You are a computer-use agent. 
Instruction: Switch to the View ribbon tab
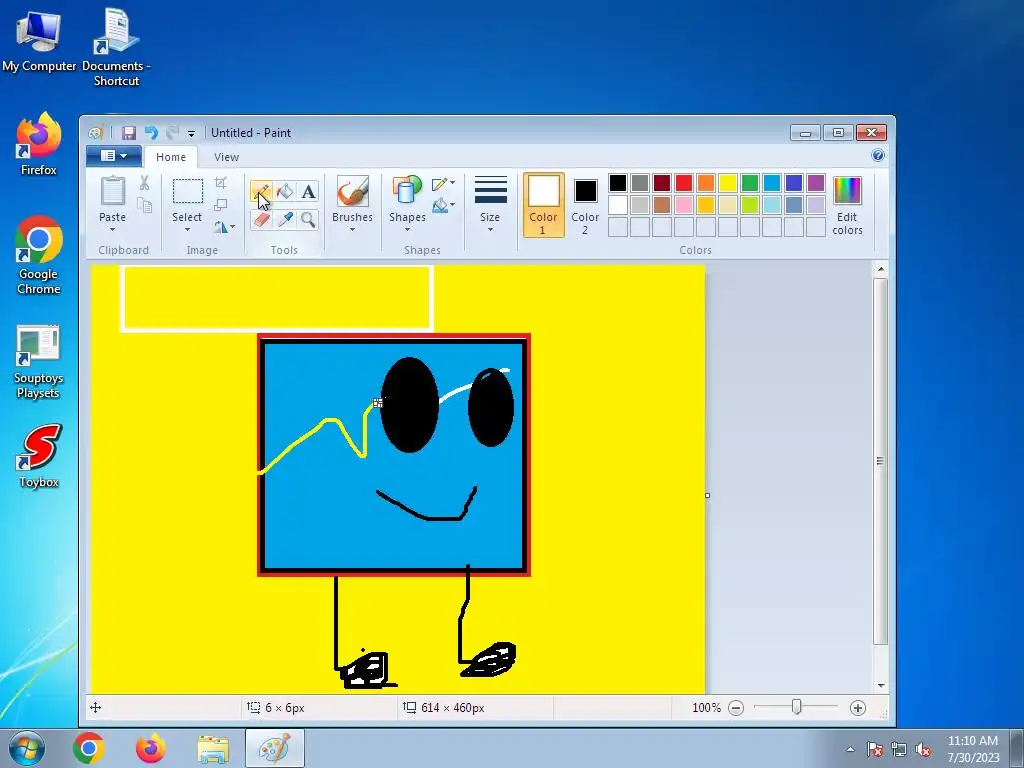pyautogui.click(x=227, y=157)
